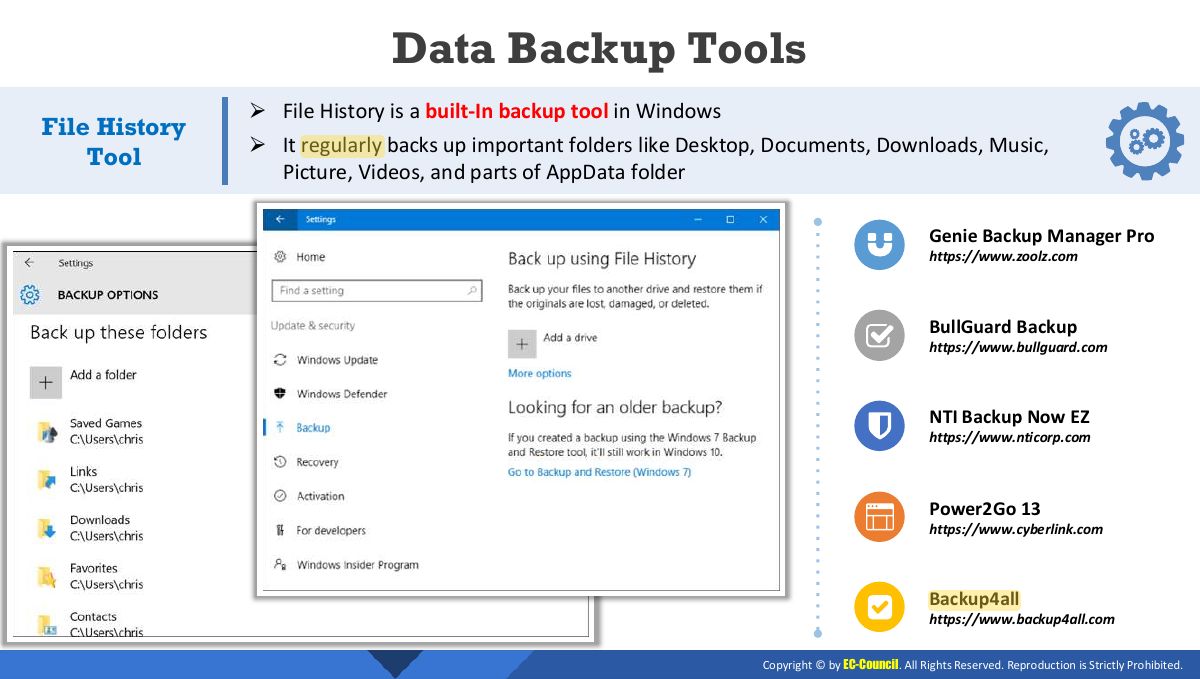This screenshot has height=679, width=1200.
Task: Select Windows Defender in Settings sidebar
Action: point(342,394)
